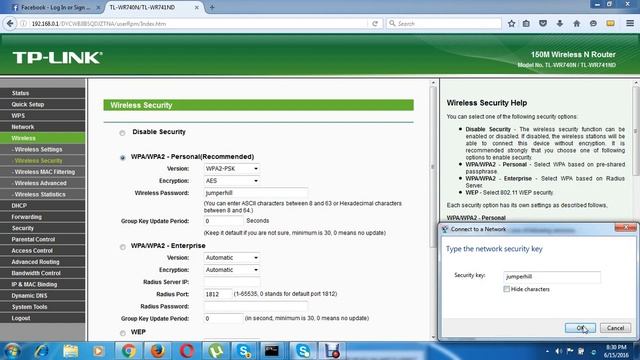
Task: Open Quick Setup in sidebar
Action: (x=43, y=104)
